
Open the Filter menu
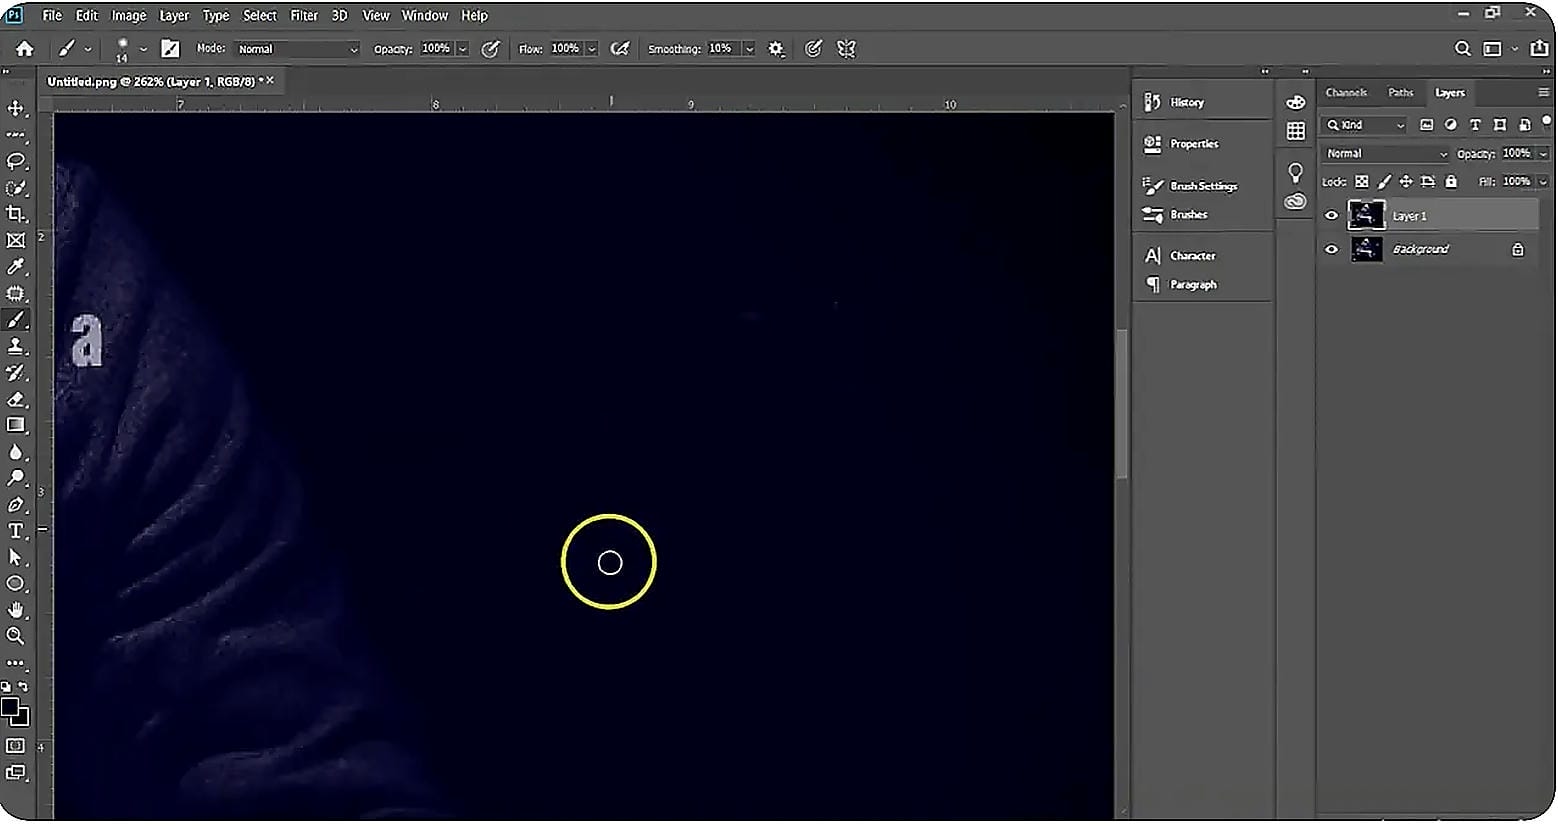pyautogui.click(x=304, y=15)
